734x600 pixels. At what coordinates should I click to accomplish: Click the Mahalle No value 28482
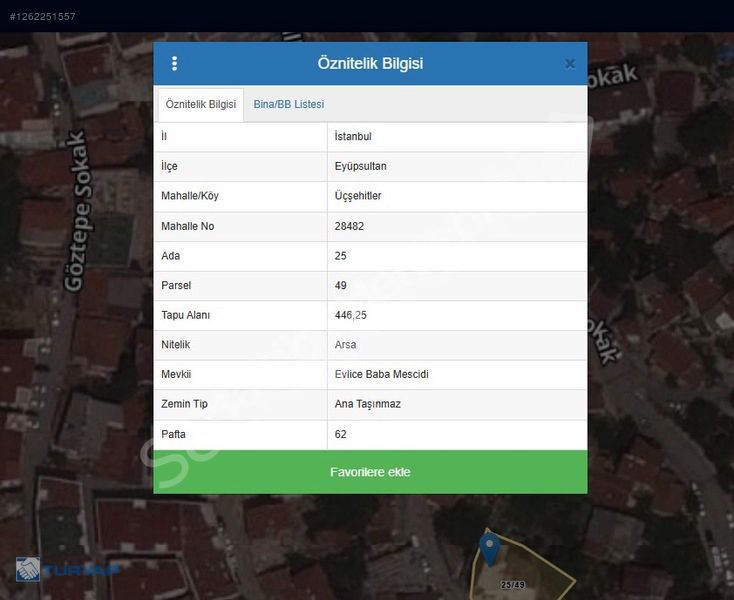pyautogui.click(x=349, y=226)
